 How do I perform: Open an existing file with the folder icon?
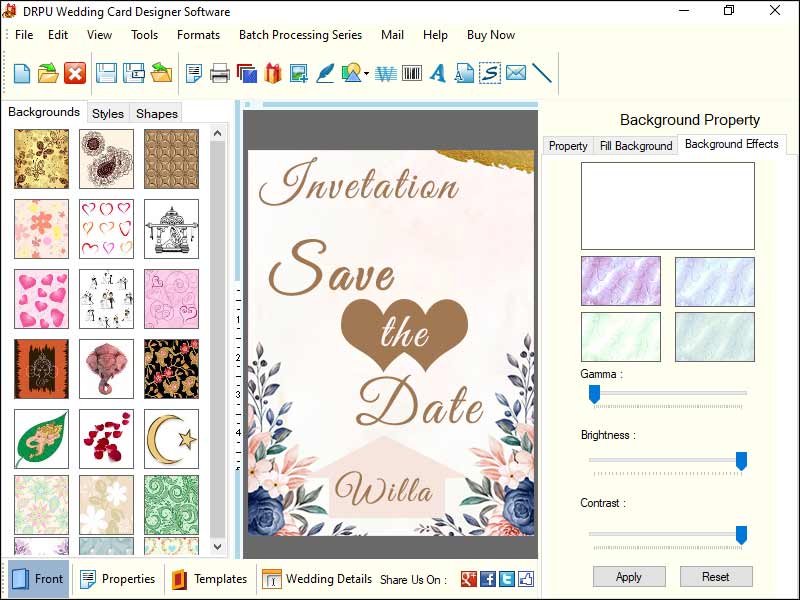[x=48, y=73]
